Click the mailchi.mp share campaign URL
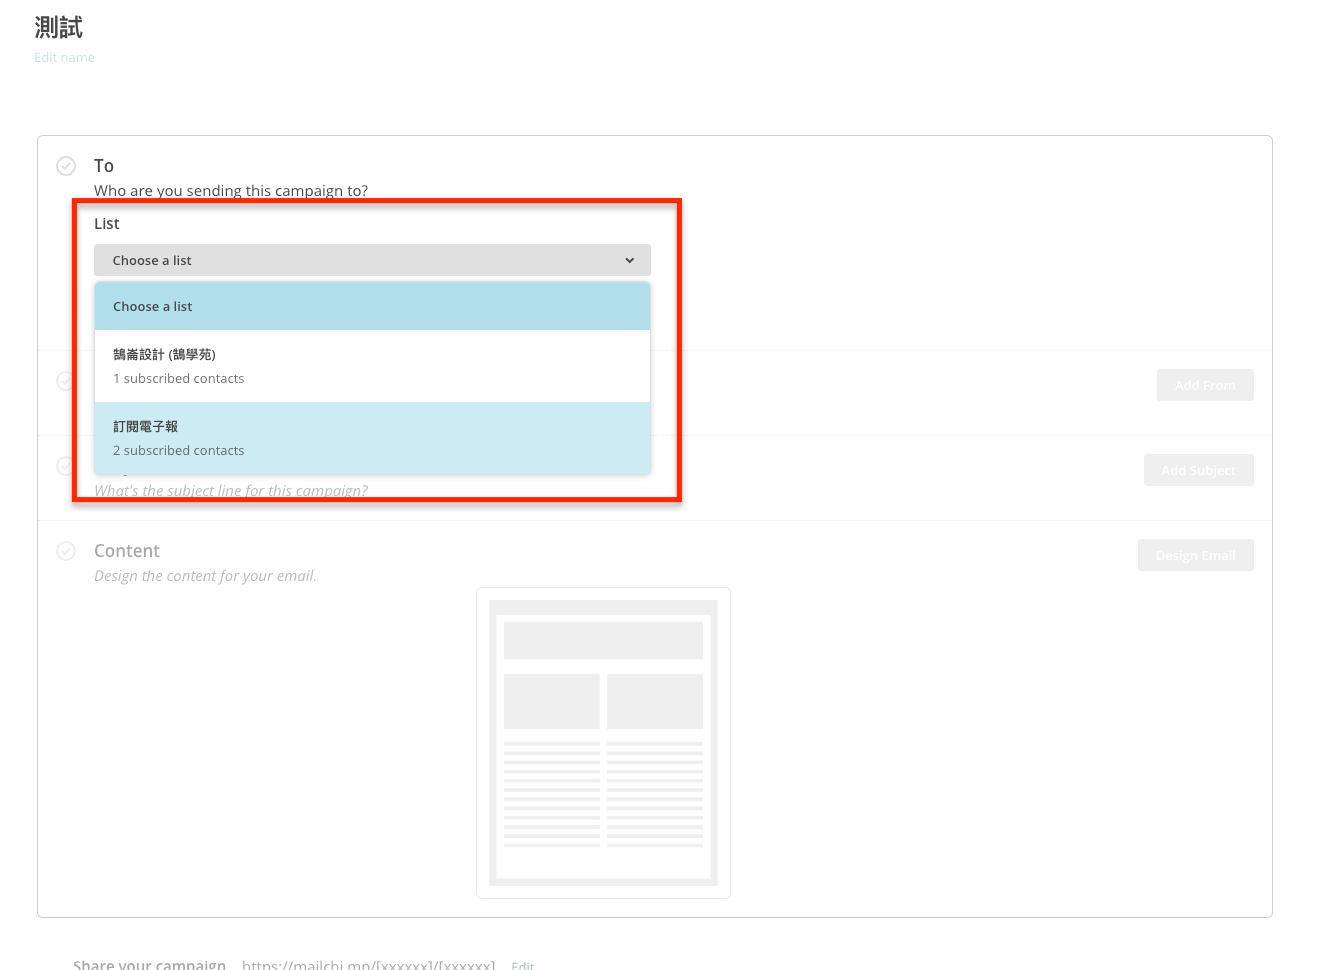Image resolution: width=1327 pixels, height=970 pixels. point(368,965)
